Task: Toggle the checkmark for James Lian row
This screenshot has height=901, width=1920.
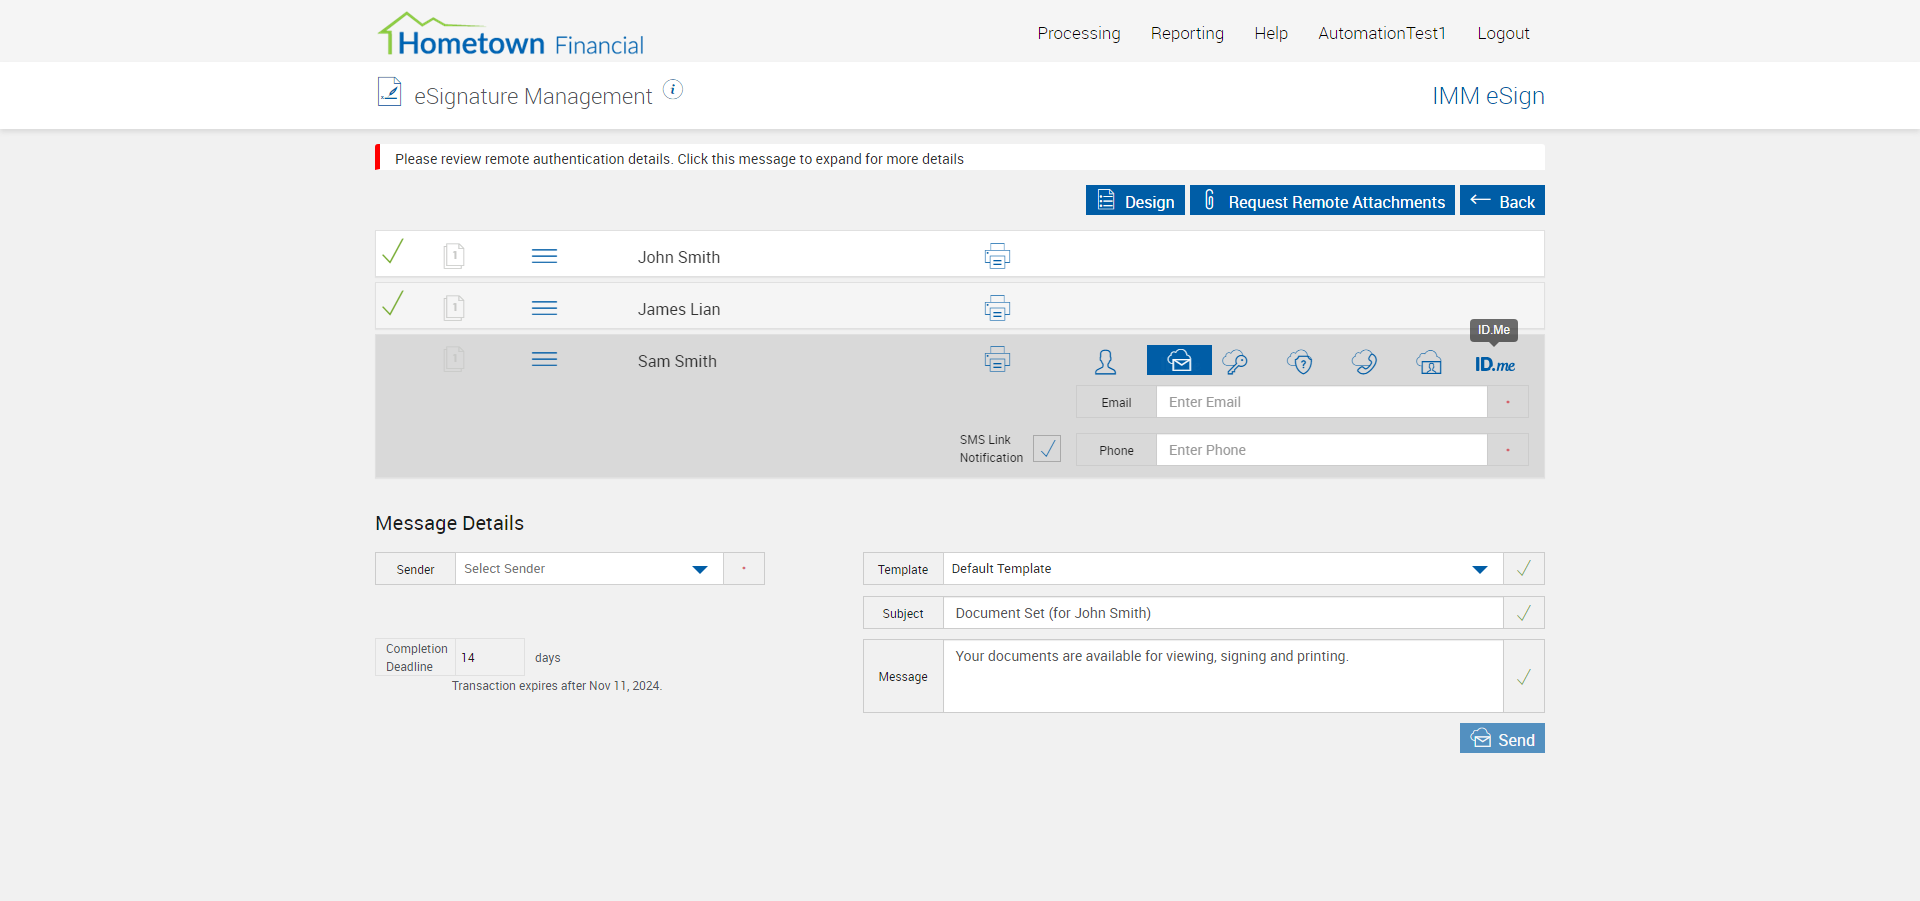Action: (x=393, y=304)
